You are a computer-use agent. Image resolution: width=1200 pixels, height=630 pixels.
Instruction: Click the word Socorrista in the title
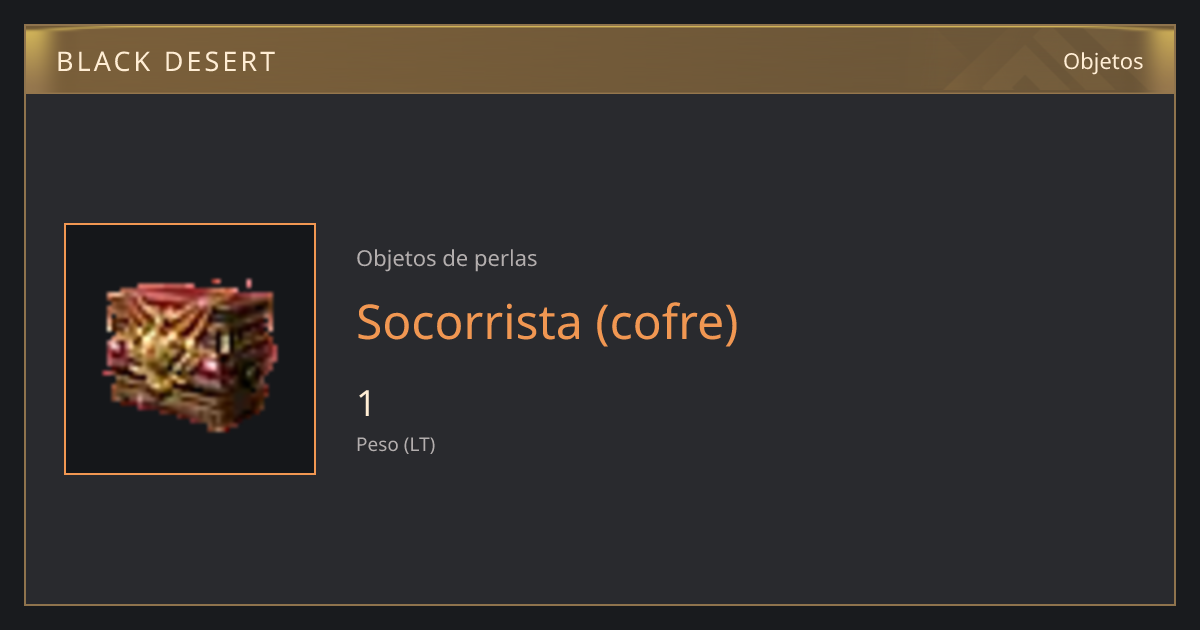pos(469,322)
